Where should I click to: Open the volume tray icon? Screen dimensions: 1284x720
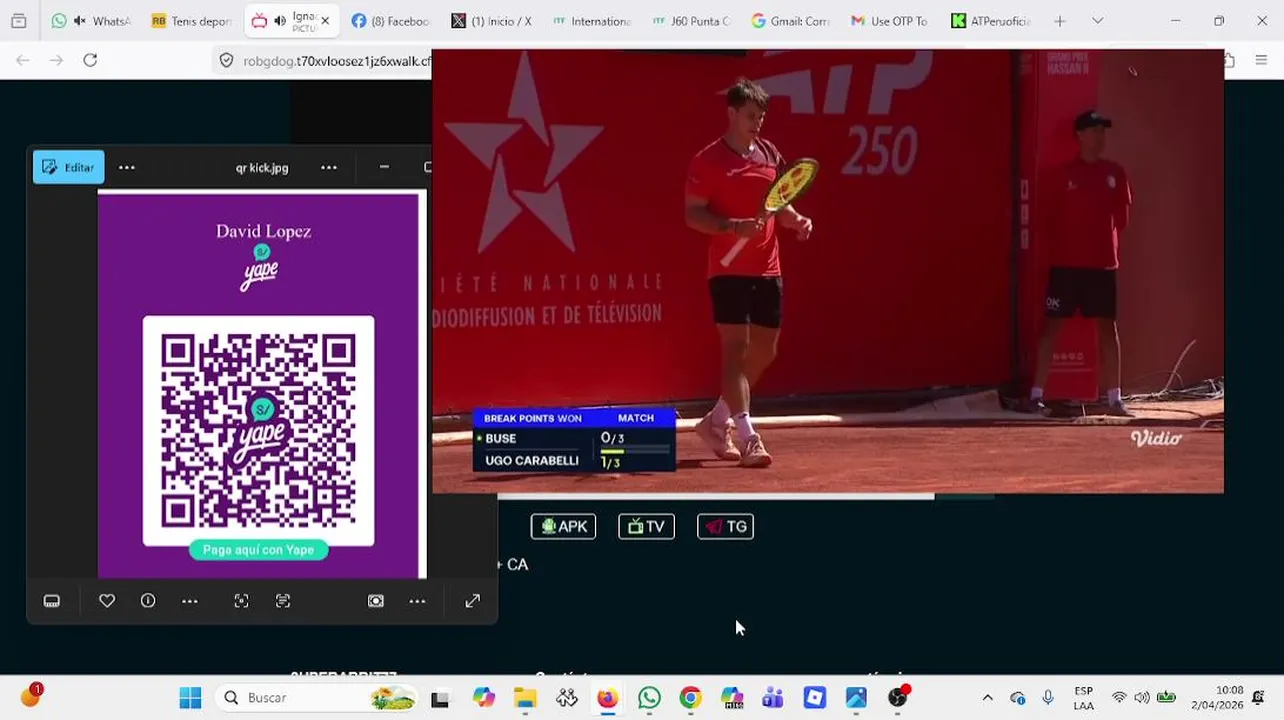(x=1142, y=697)
